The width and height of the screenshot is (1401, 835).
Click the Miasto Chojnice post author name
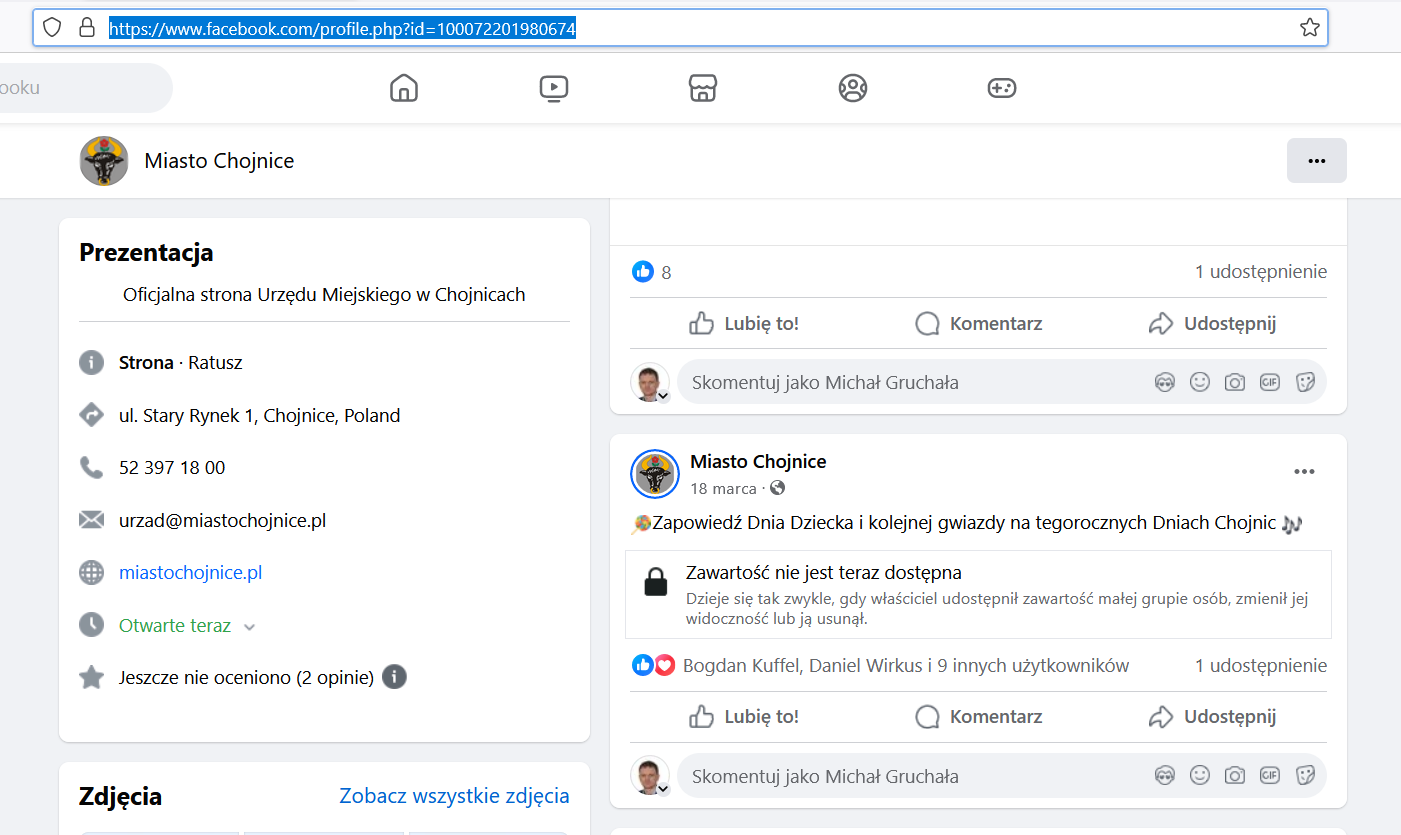[758, 462]
